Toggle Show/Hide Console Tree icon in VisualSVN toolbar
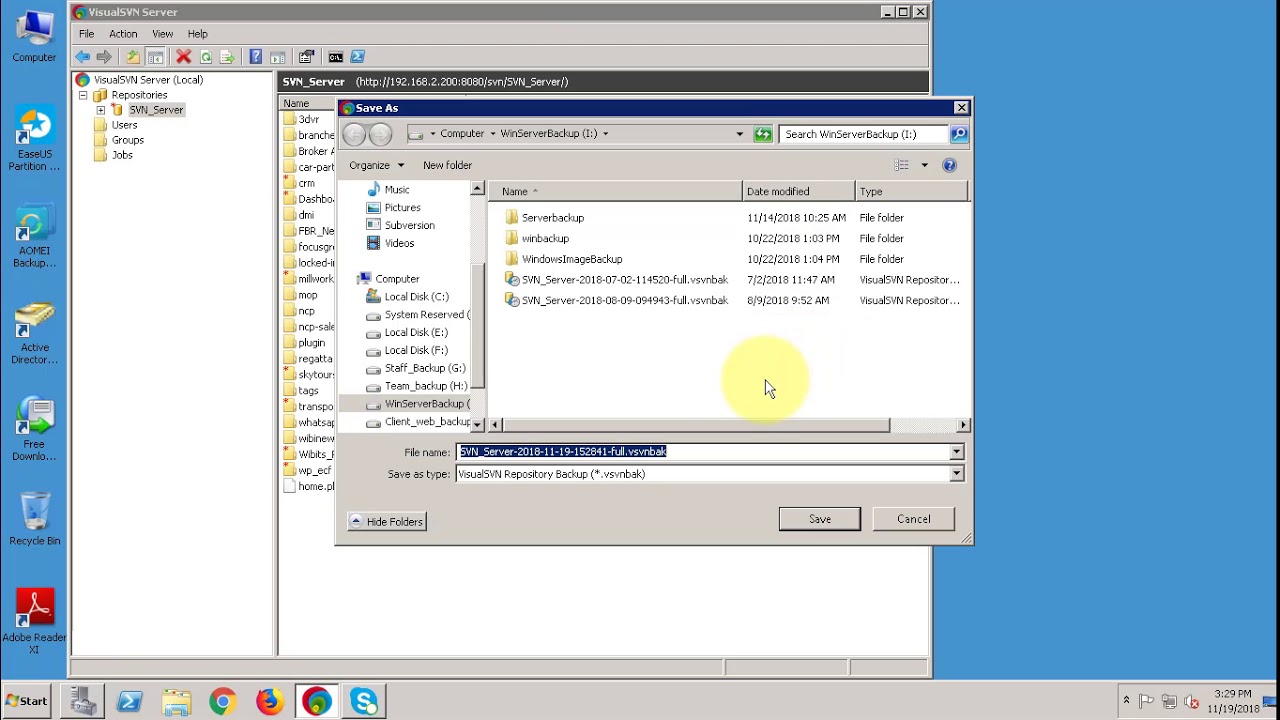The image size is (1280, 720). pyautogui.click(x=155, y=57)
